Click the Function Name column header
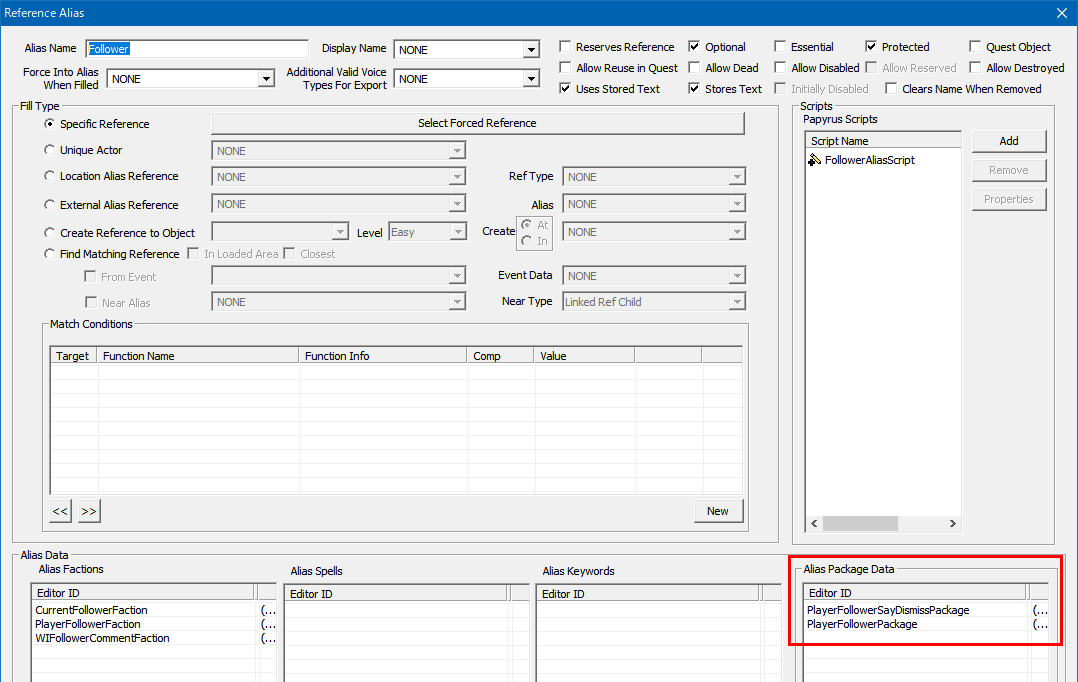Viewport: 1078px width, 682px height. [199, 355]
